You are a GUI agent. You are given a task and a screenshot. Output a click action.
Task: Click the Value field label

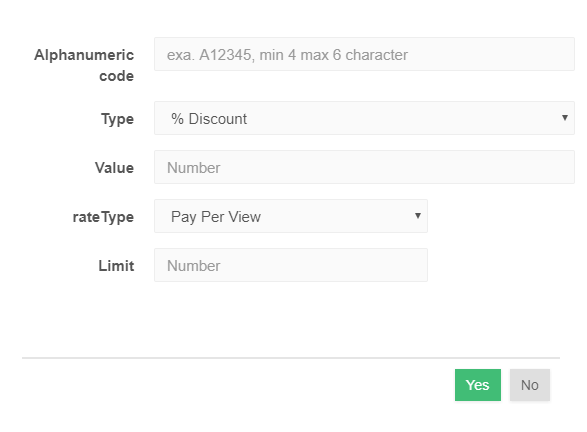coord(114,168)
